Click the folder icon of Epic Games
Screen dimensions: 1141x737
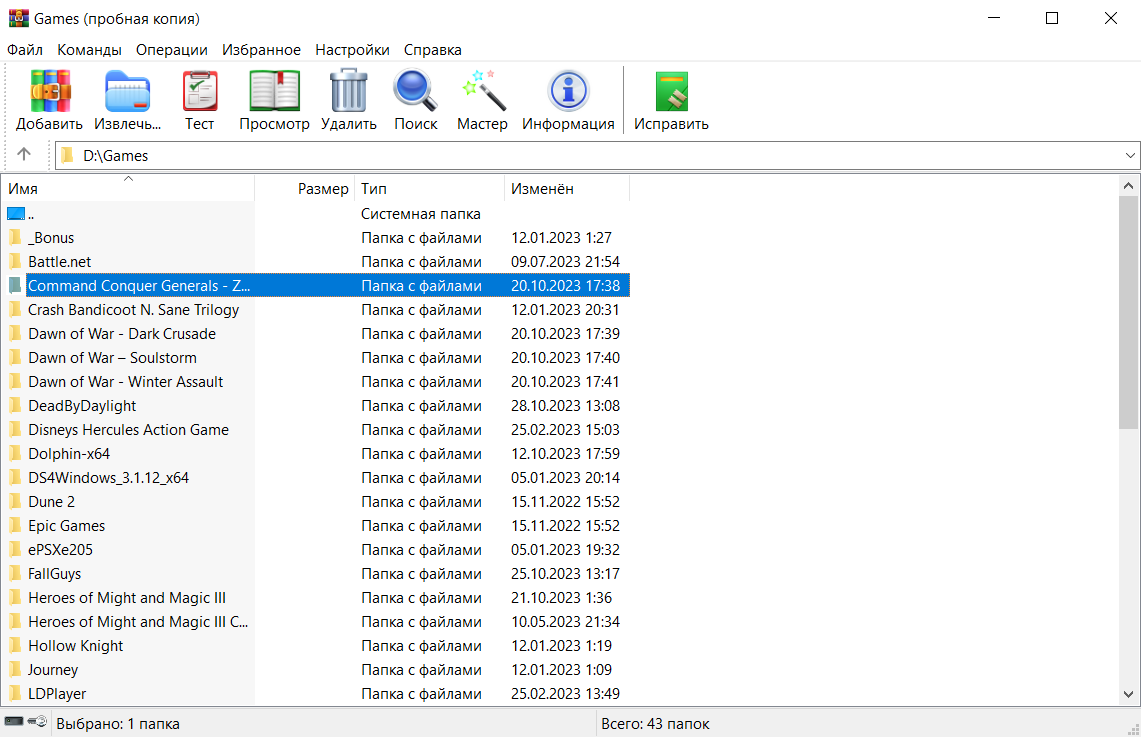pyautogui.click(x=15, y=526)
